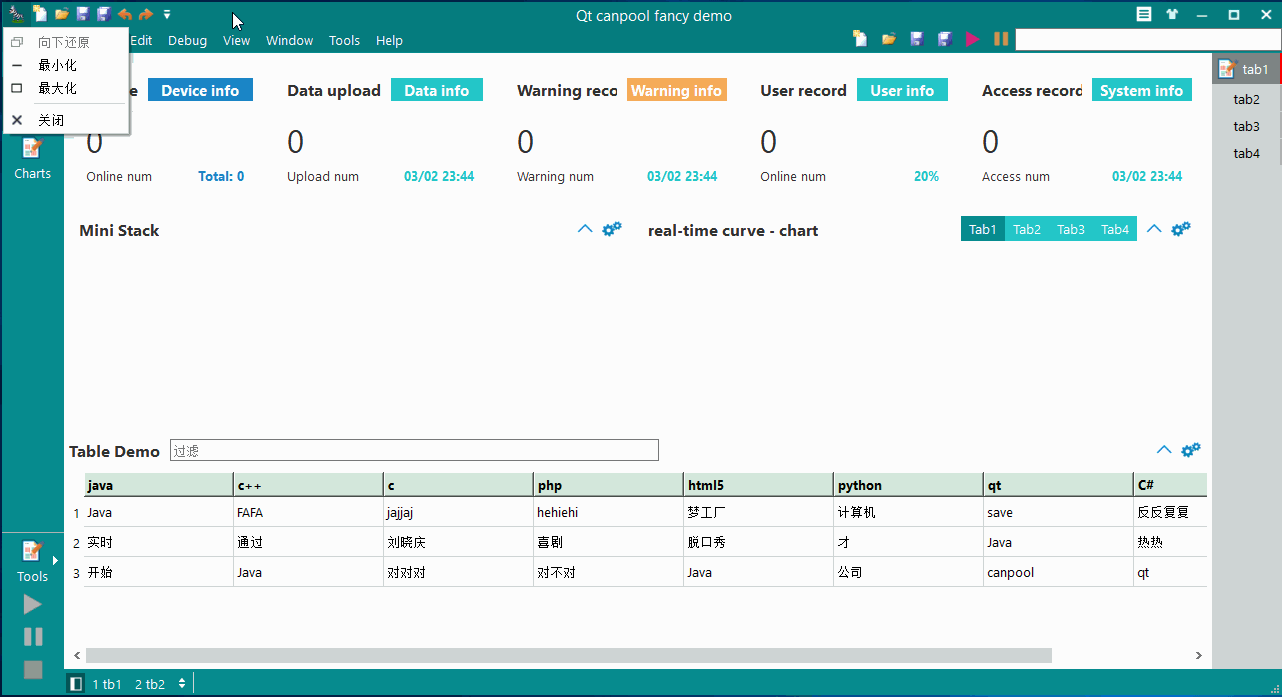Open the skin (t-shirt) theme icon
Viewport: 1282px width, 697px height.
click(x=1172, y=15)
